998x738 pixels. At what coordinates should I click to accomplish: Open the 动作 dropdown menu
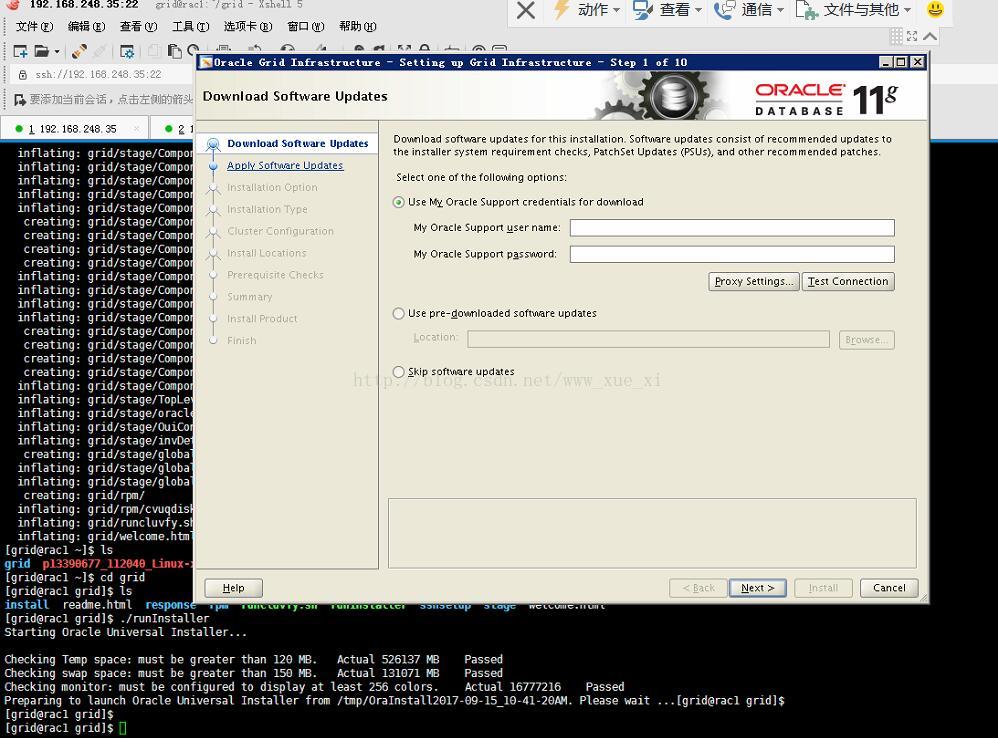pos(588,11)
